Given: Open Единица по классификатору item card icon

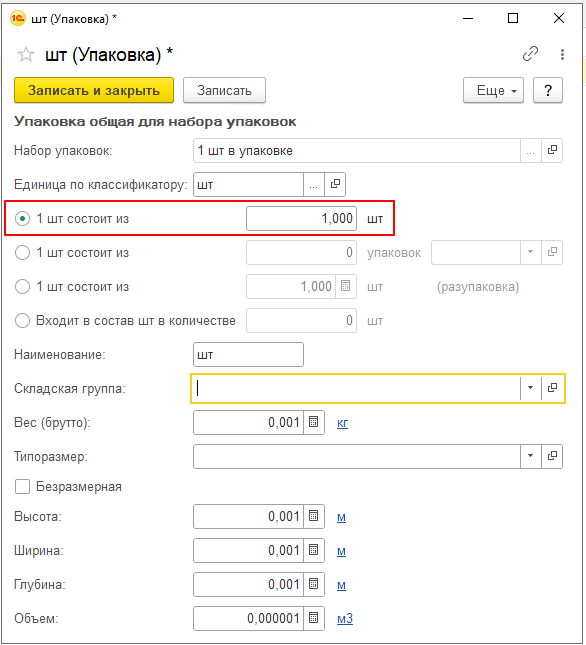Looking at the screenshot, I should tap(335, 184).
